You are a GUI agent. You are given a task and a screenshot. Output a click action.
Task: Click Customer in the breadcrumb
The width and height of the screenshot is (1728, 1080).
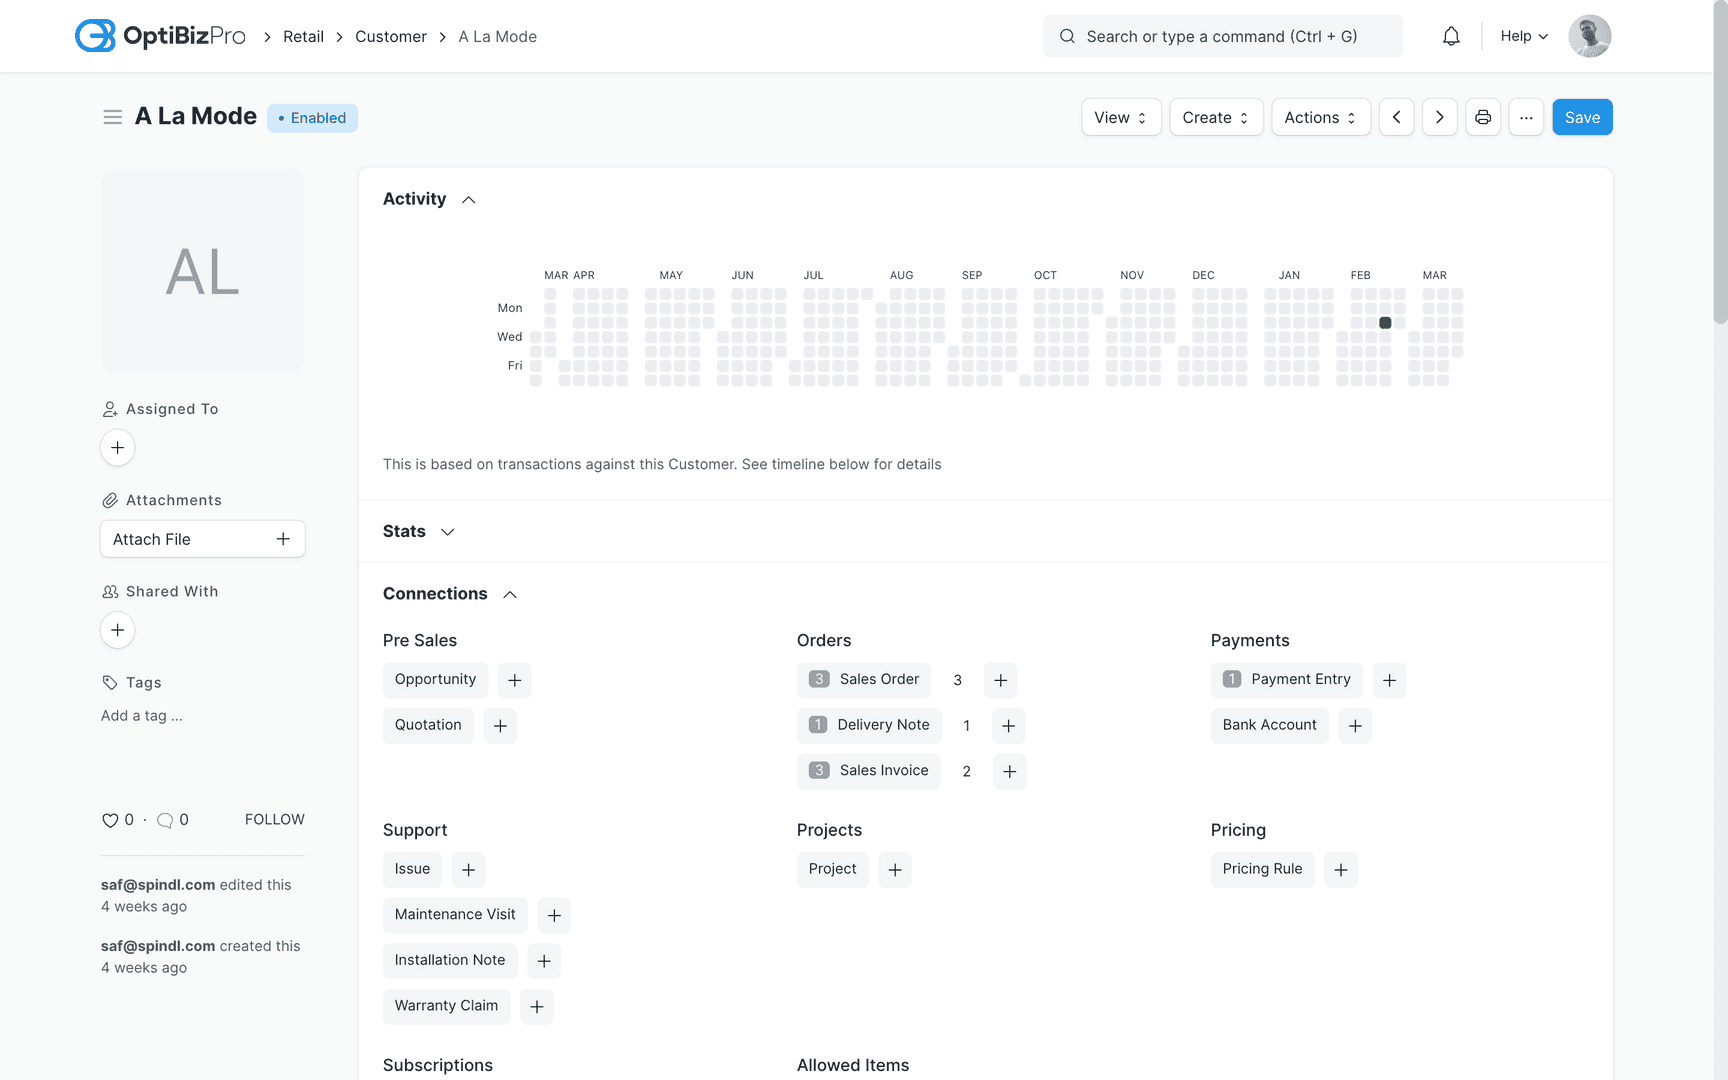(391, 36)
